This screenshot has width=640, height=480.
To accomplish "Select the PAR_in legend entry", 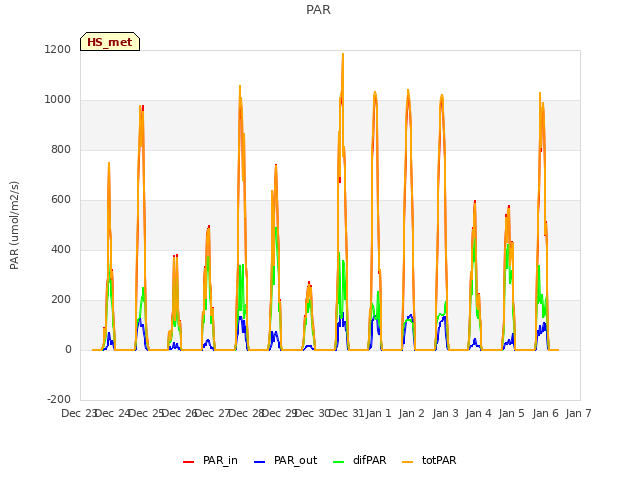I will pyautogui.click(x=210, y=461).
